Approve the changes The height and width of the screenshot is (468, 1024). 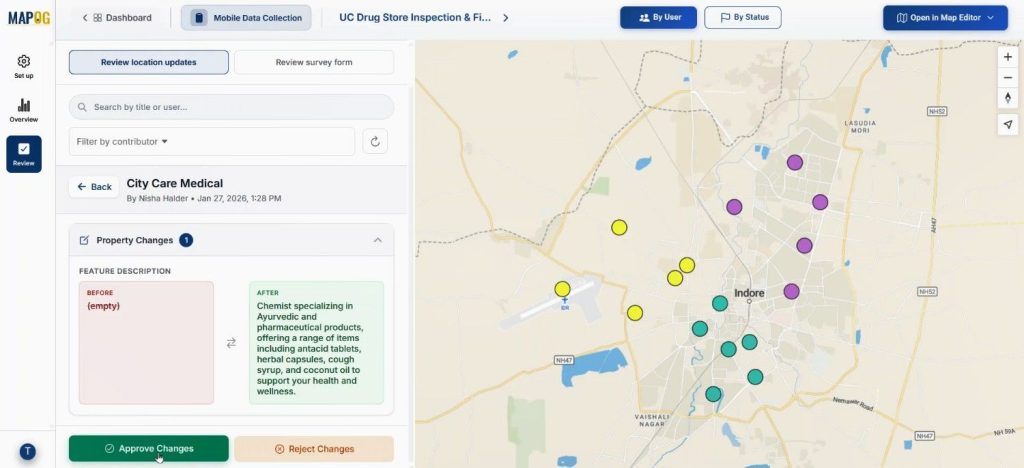(x=149, y=448)
